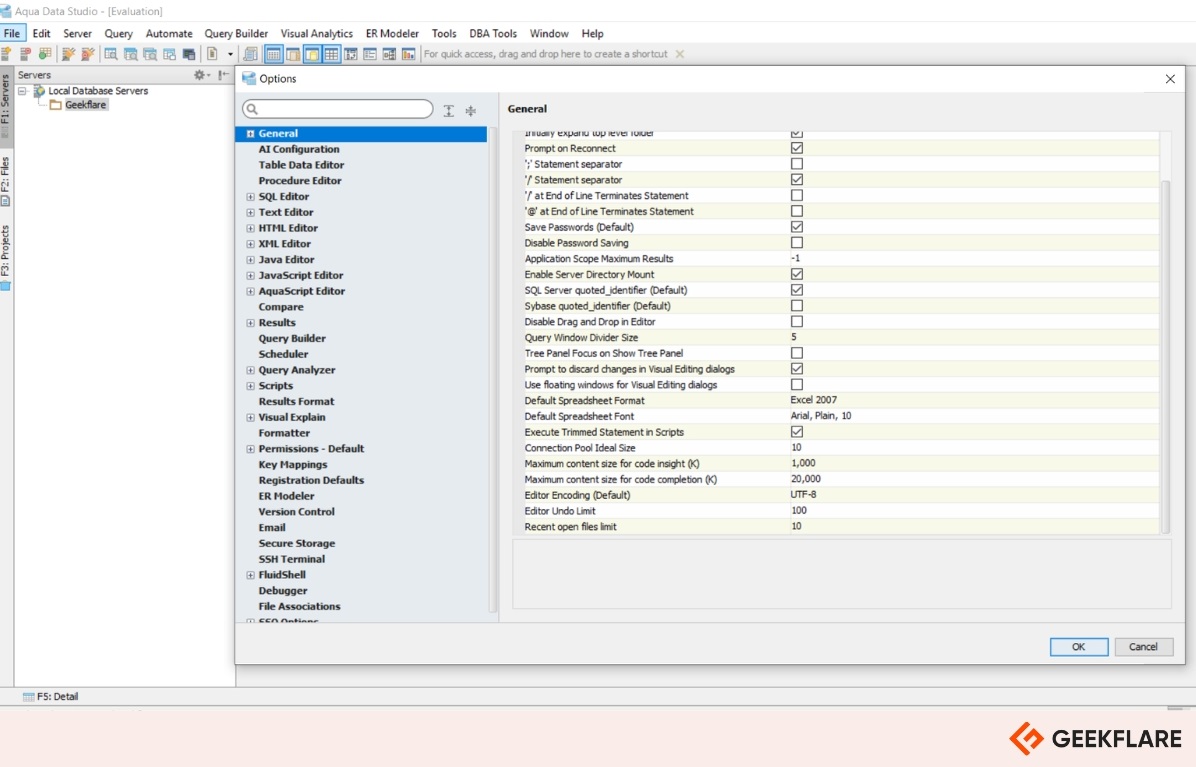The image size is (1196, 767).
Task: Click the form layout icon left of chart icon
Action: tap(389, 54)
